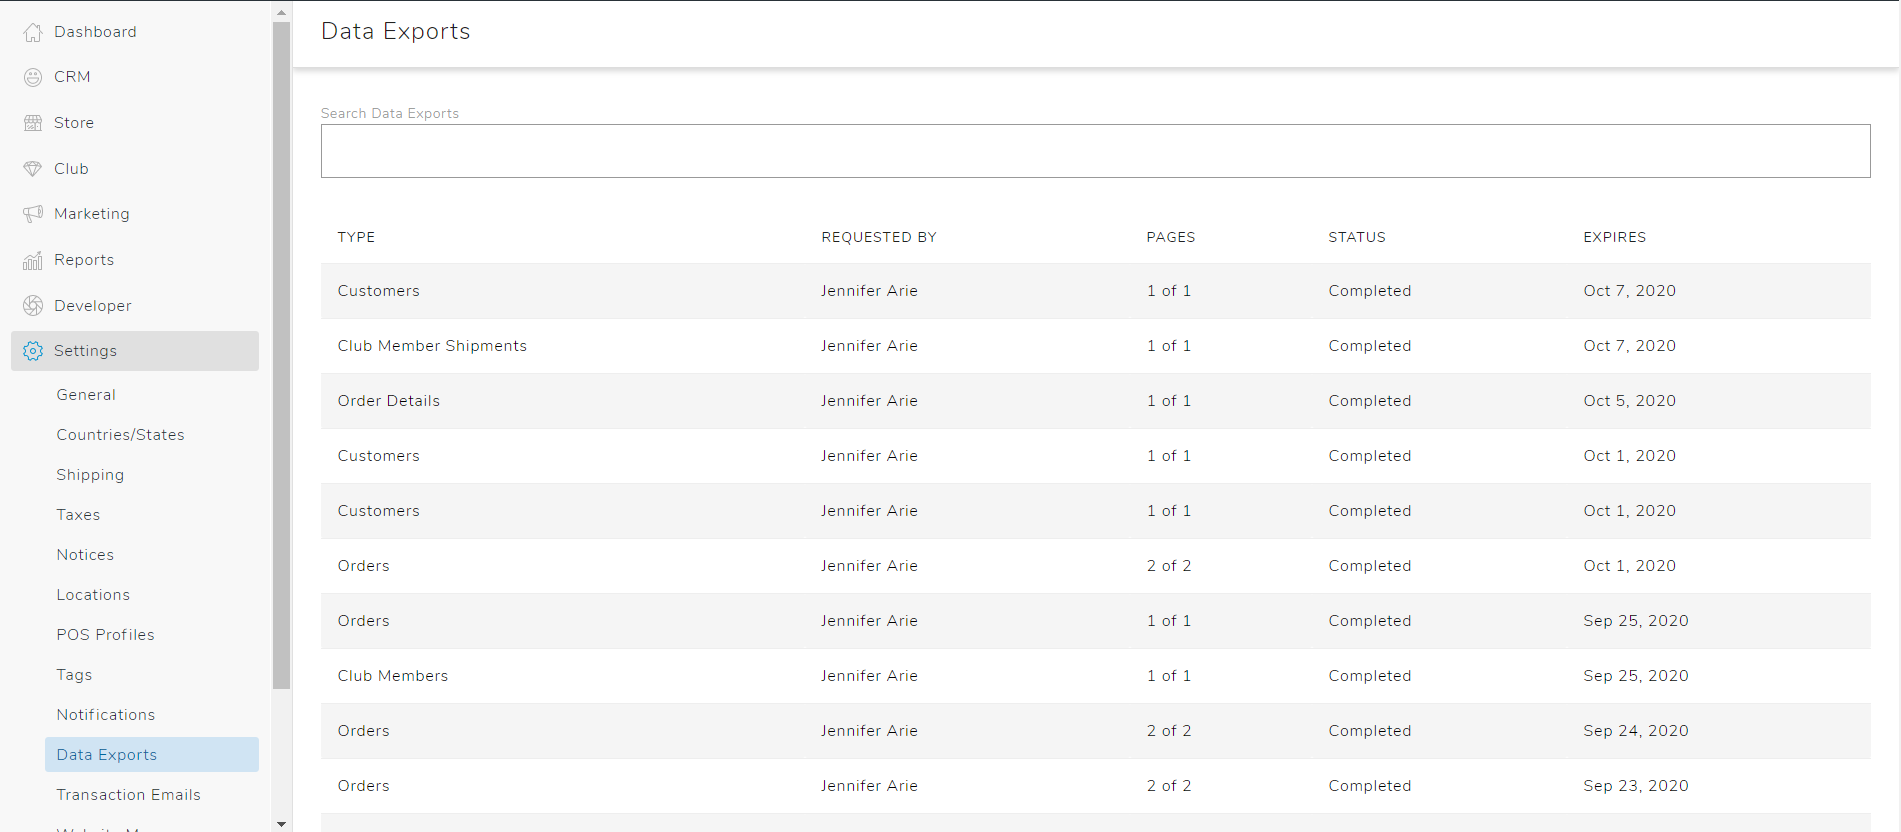
Task: Click the Reports bar chart icon
Action: (33, 260)
